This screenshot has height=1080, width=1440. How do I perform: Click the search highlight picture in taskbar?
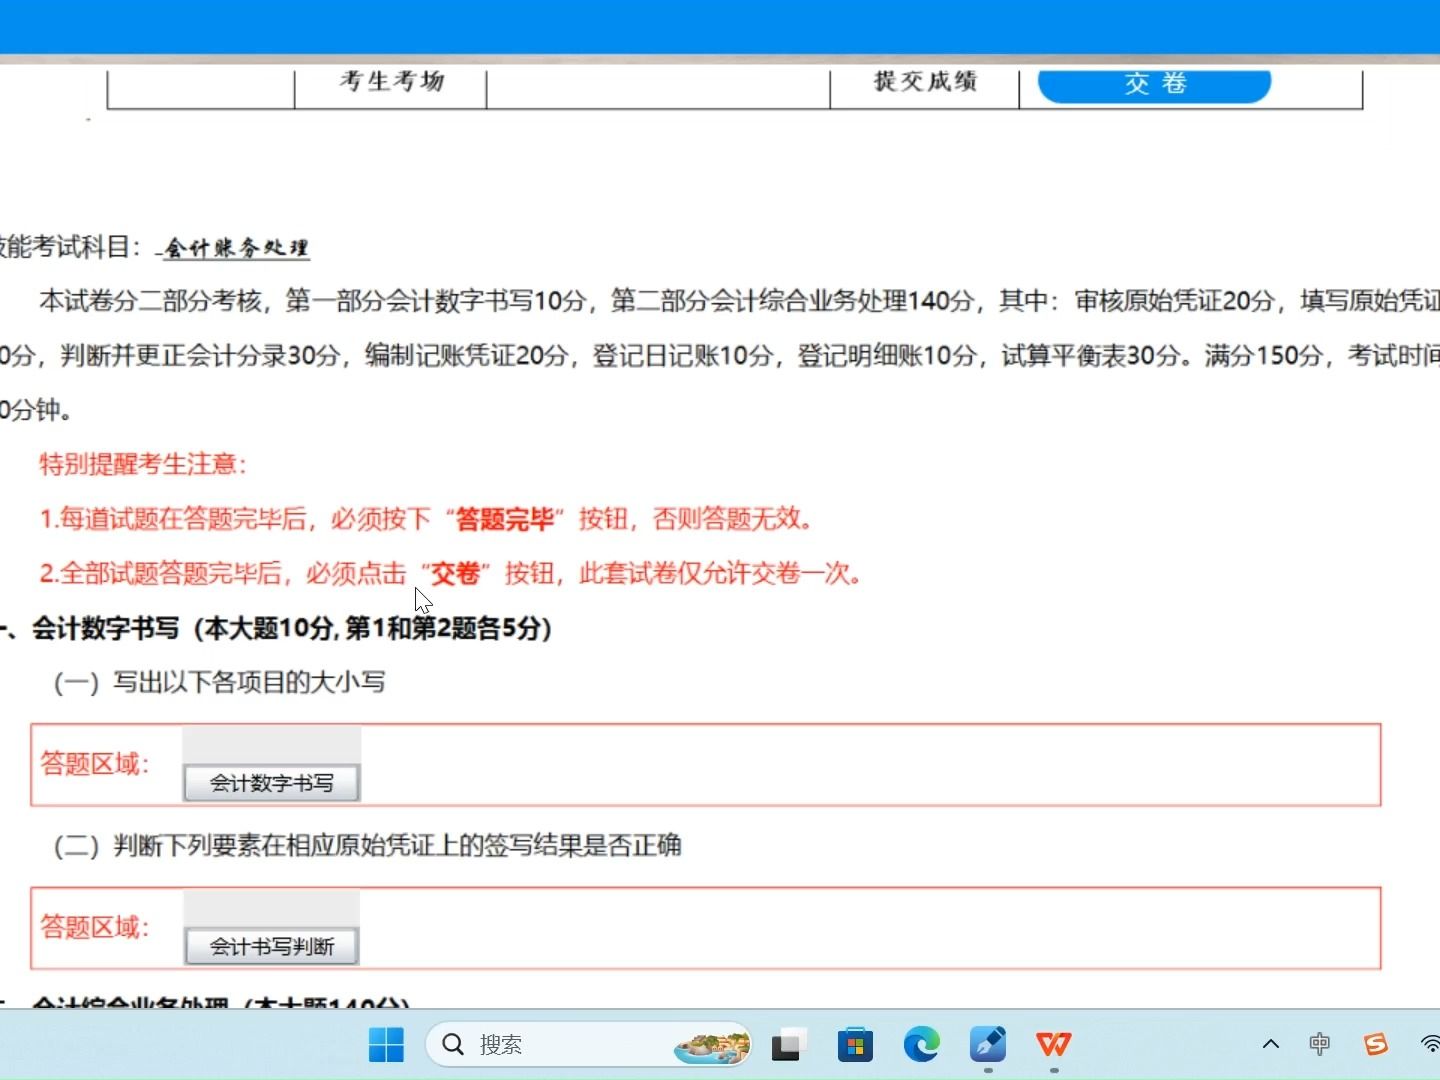712,1046
